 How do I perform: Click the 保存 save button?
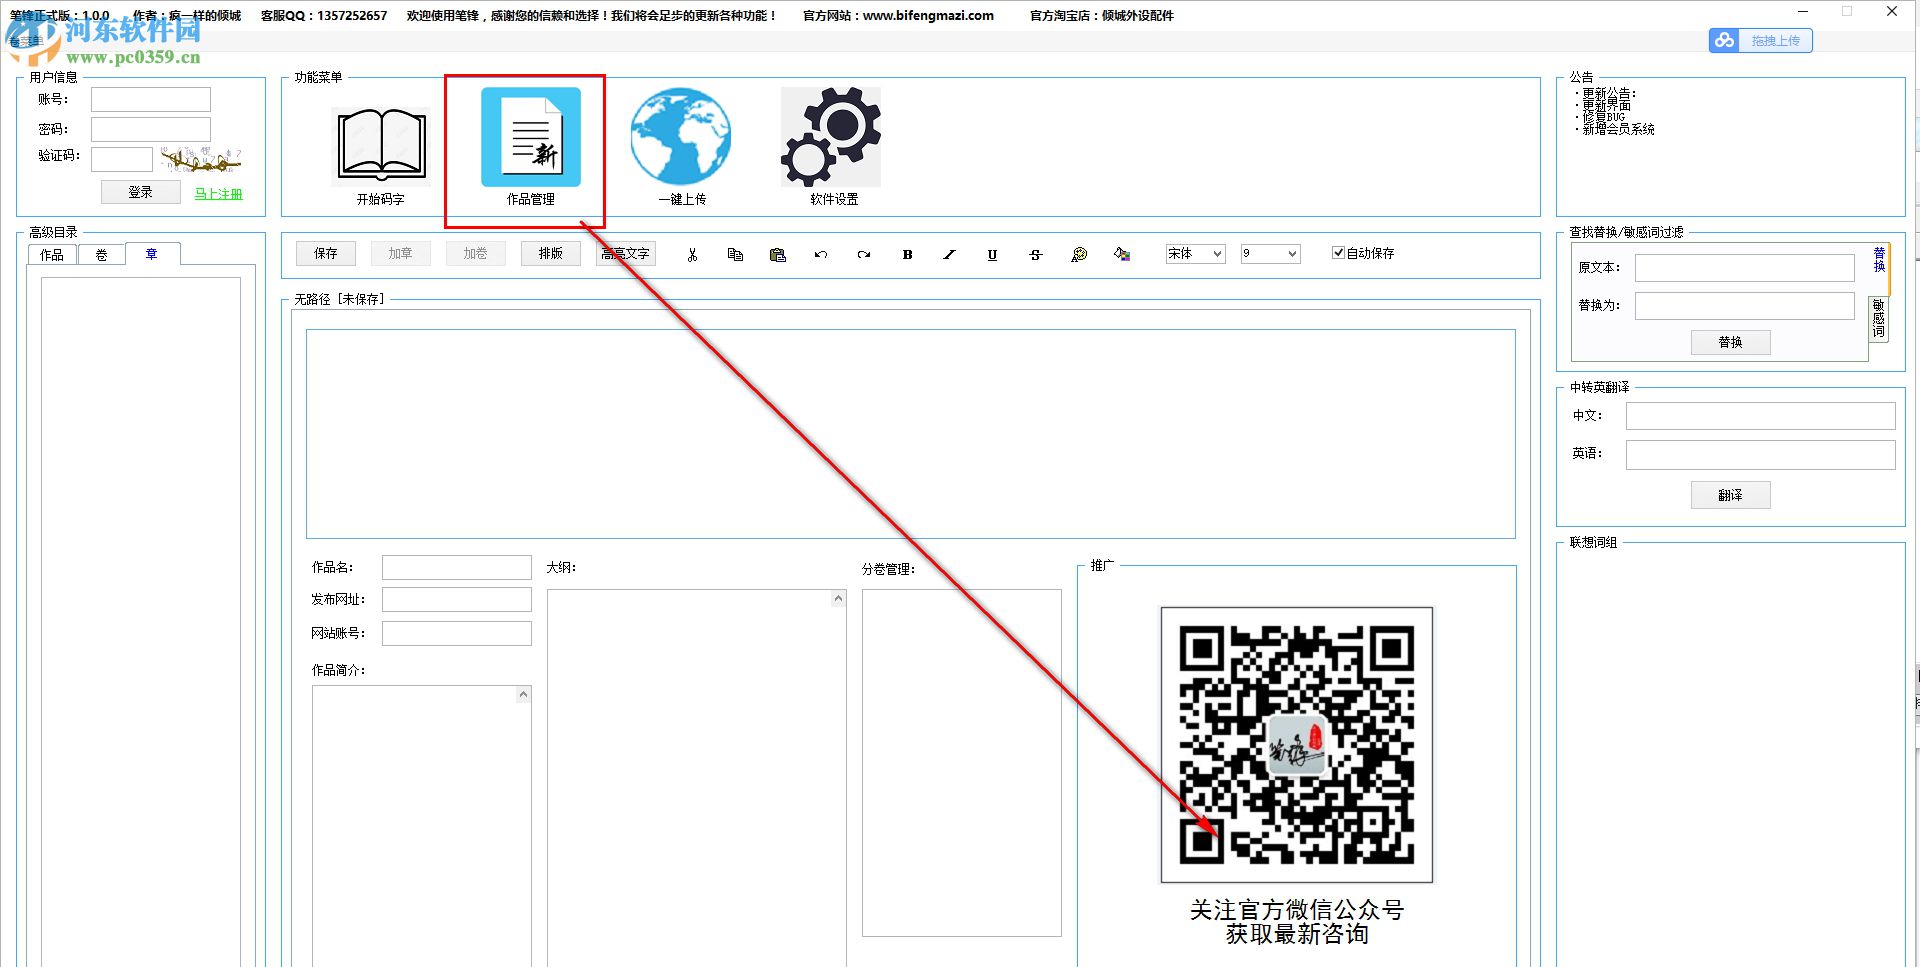pyautogui.click(x=326, y=254)
